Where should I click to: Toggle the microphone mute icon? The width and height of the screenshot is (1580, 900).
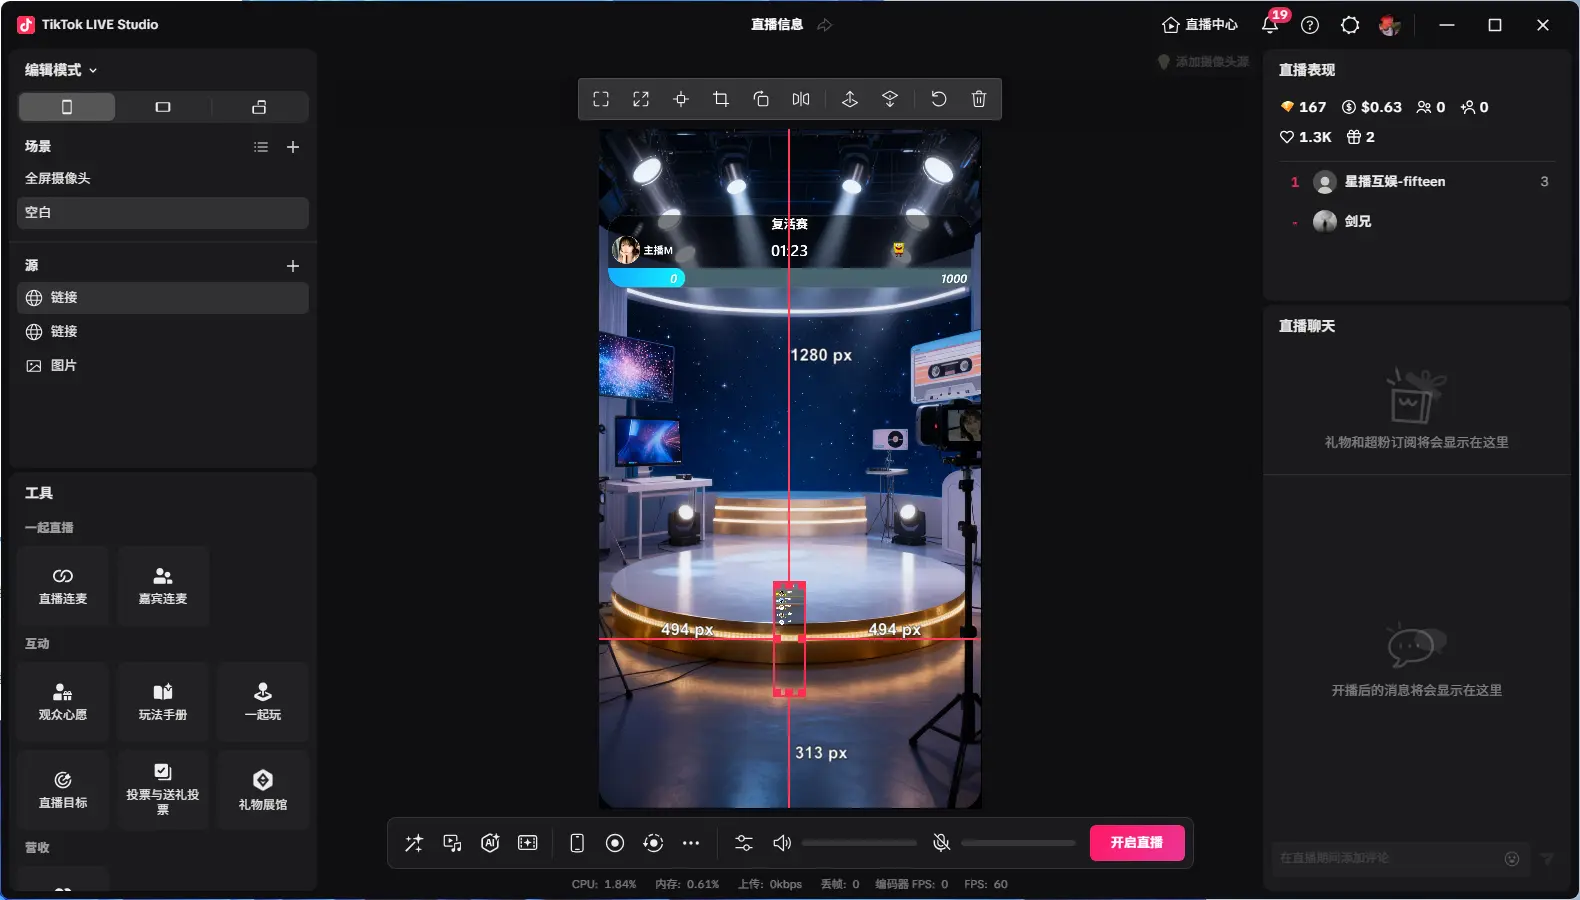pyautogui.click(x=941, y=843)
